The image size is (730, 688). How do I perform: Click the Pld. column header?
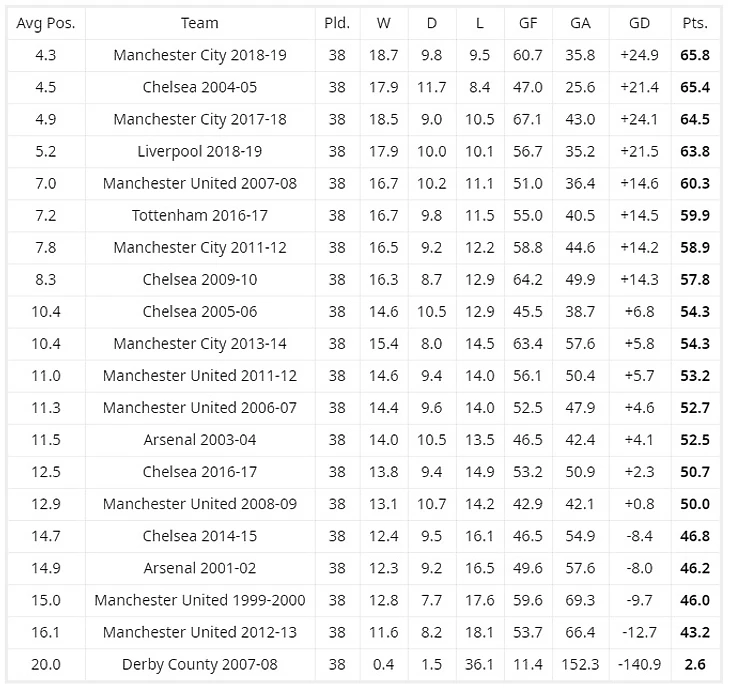[x=337, y=23]
